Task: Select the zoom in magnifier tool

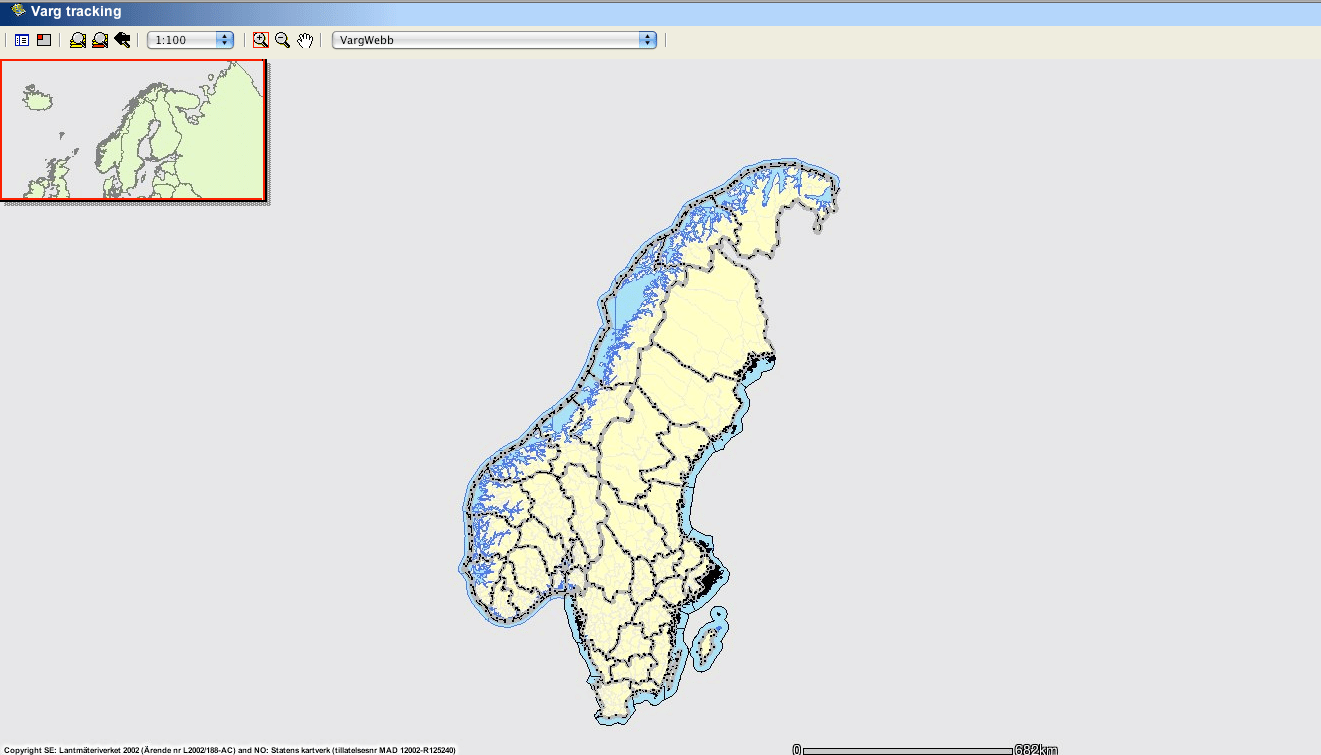Action: 261,40
